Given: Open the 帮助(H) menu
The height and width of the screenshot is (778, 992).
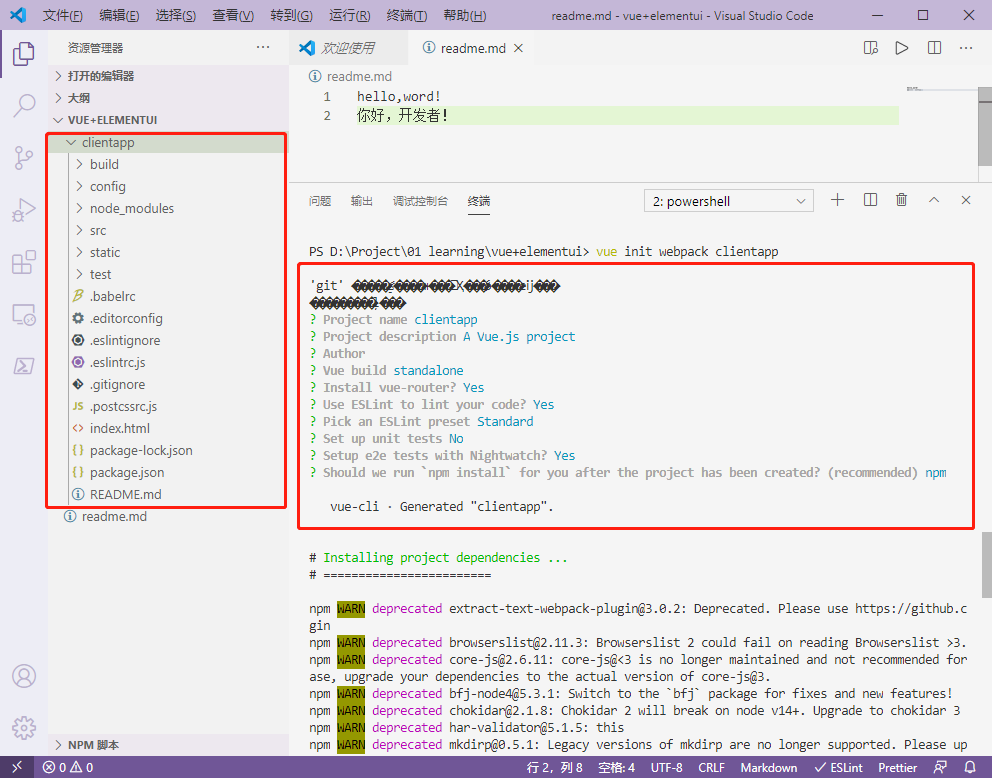Looking at the screenshot, I should coord(465,15).
